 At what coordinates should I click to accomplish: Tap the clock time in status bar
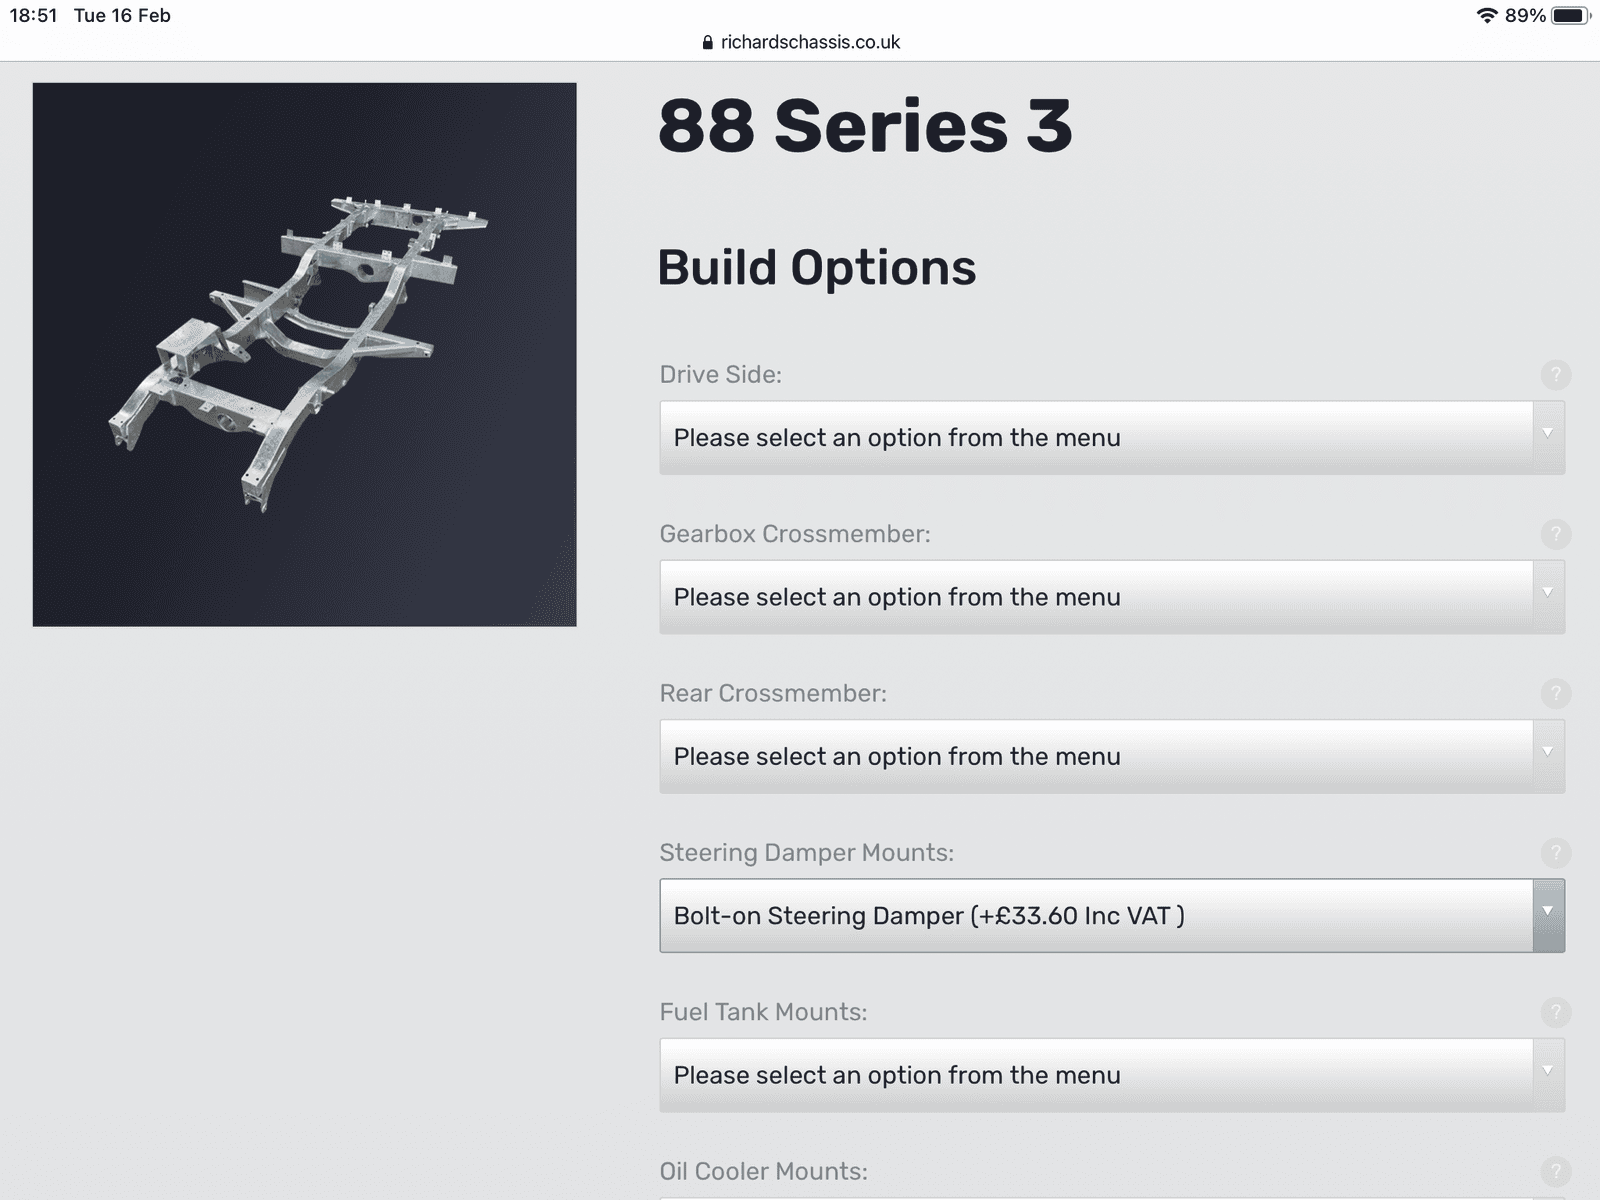tap(33, 15)
